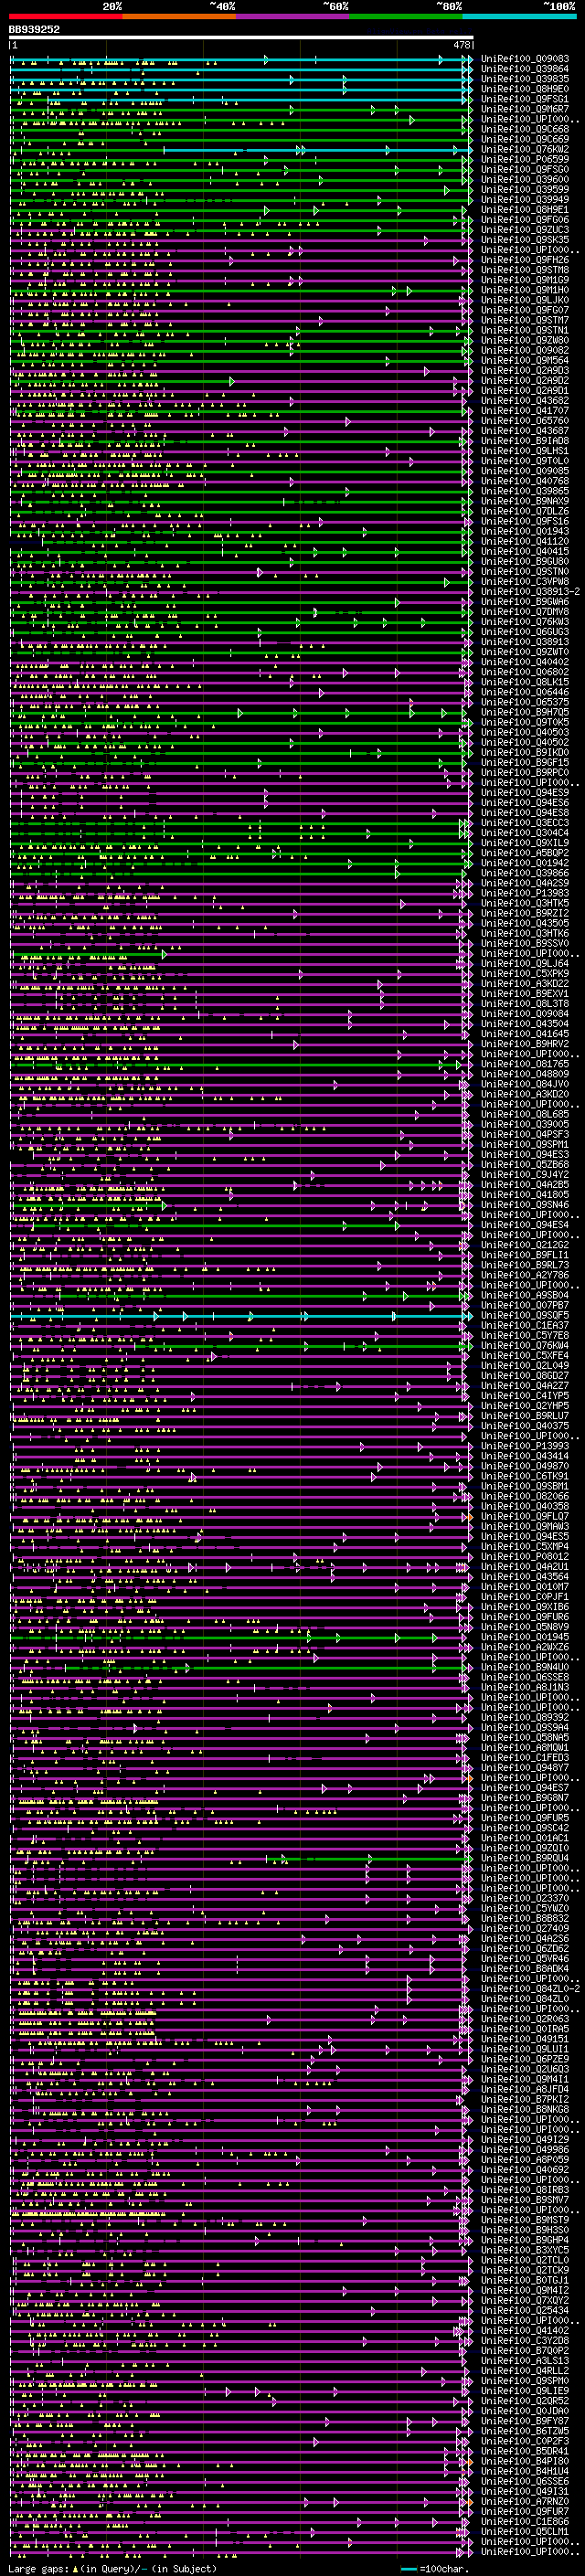Select the UniRef100_Q0IRA5 label
The image size is (585, 2576).
[525, 2029]
